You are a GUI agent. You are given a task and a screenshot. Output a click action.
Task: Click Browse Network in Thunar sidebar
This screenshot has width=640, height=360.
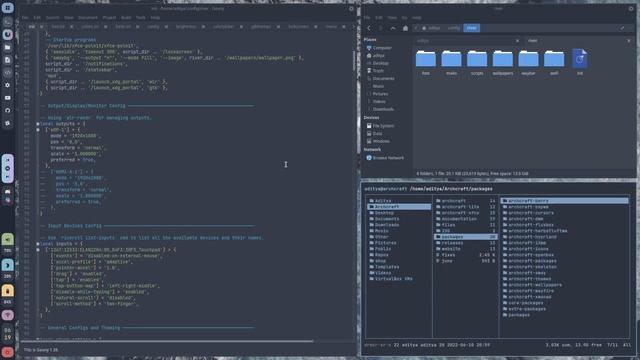click(x=385, y=158)
